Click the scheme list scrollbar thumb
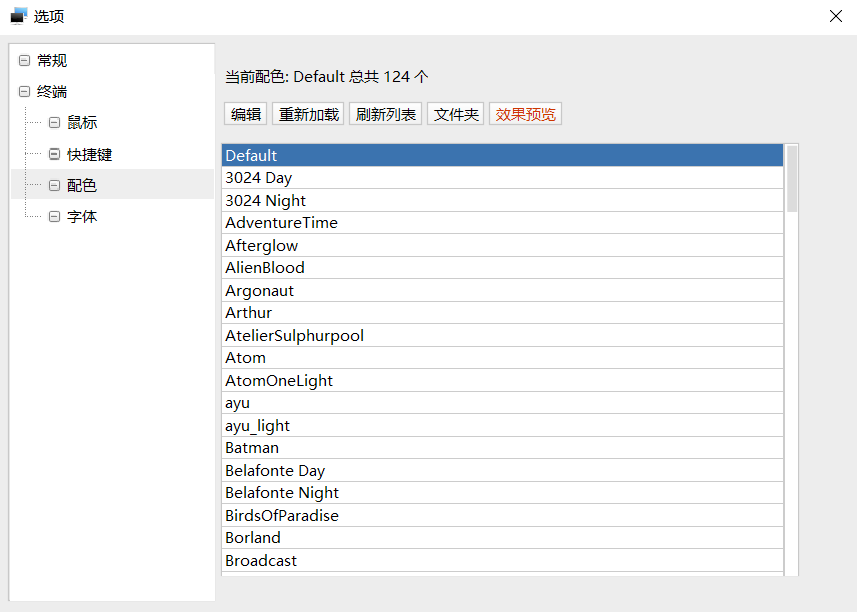This screenshot has width=857, height=613. 792,178
